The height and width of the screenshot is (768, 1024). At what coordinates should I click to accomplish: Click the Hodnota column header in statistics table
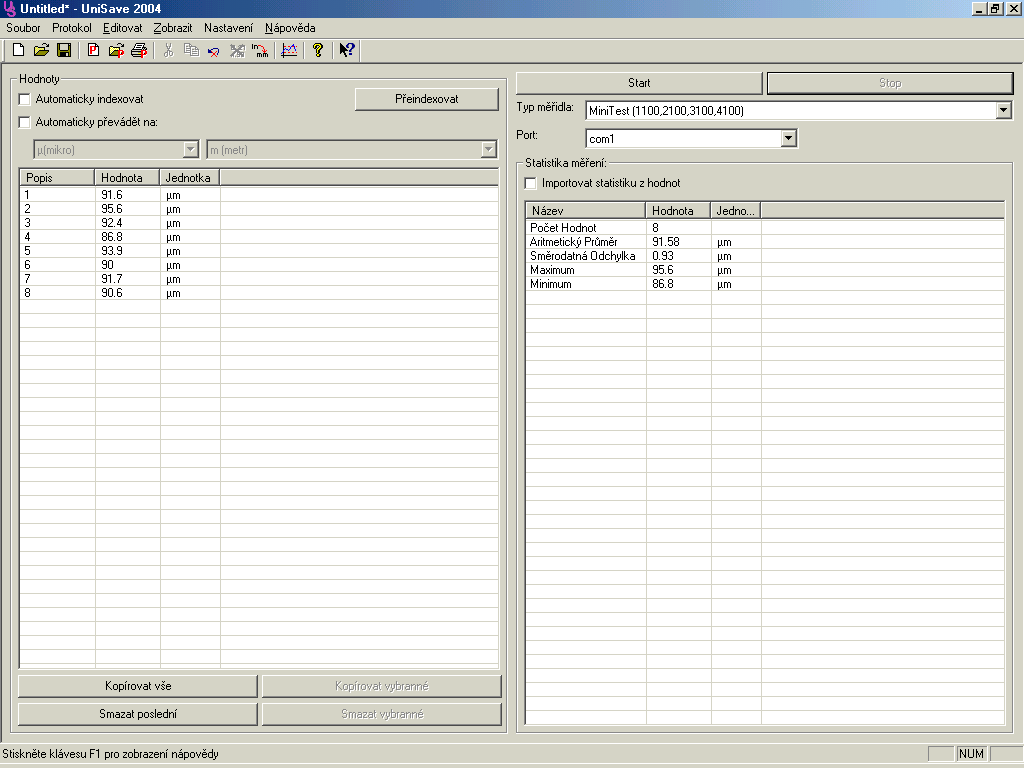point(678,210)
